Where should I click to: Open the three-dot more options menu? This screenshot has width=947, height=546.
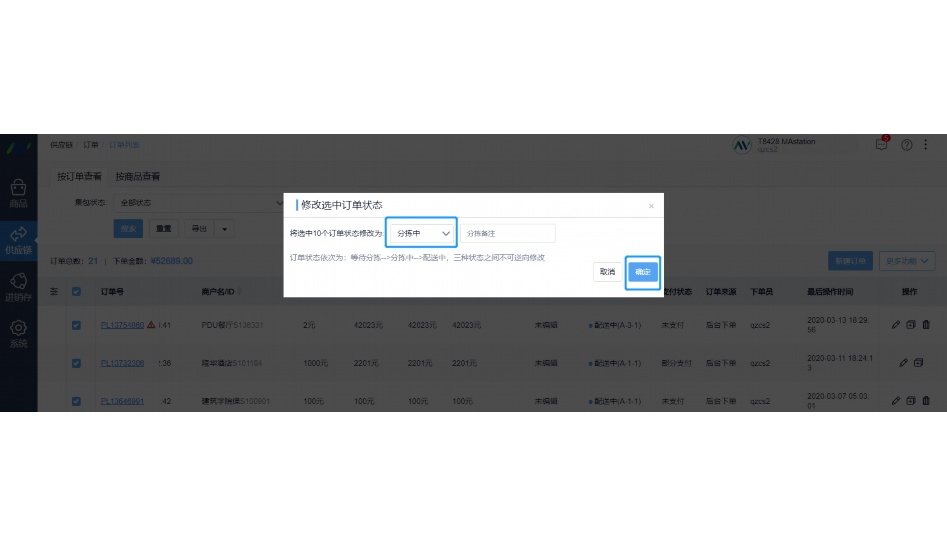point(927,145)
